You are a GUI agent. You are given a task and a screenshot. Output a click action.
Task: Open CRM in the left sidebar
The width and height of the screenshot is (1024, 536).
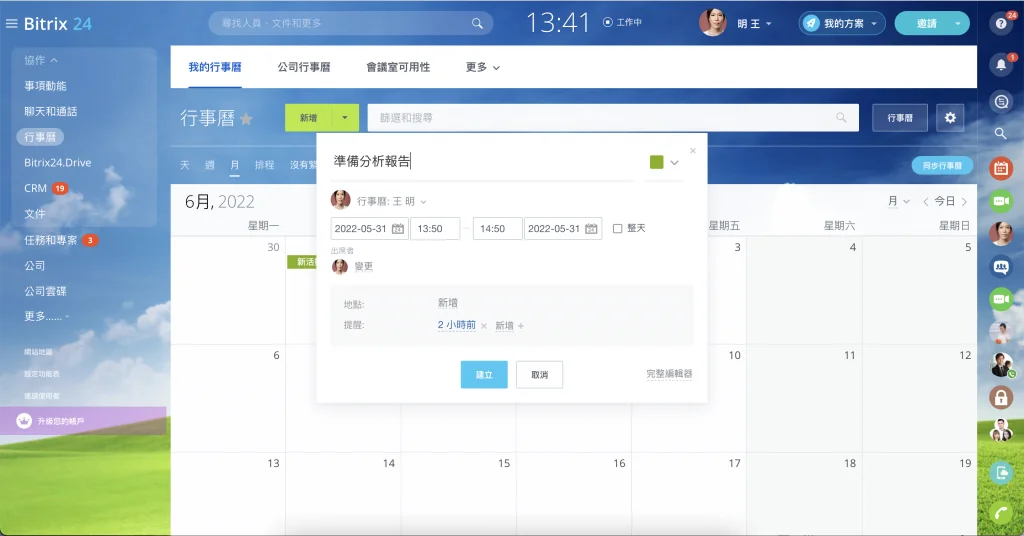pos(35,188)
